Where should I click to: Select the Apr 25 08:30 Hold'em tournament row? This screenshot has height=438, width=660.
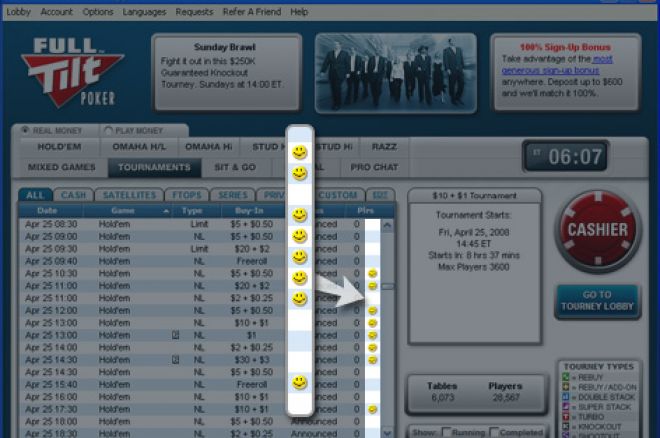200,224
